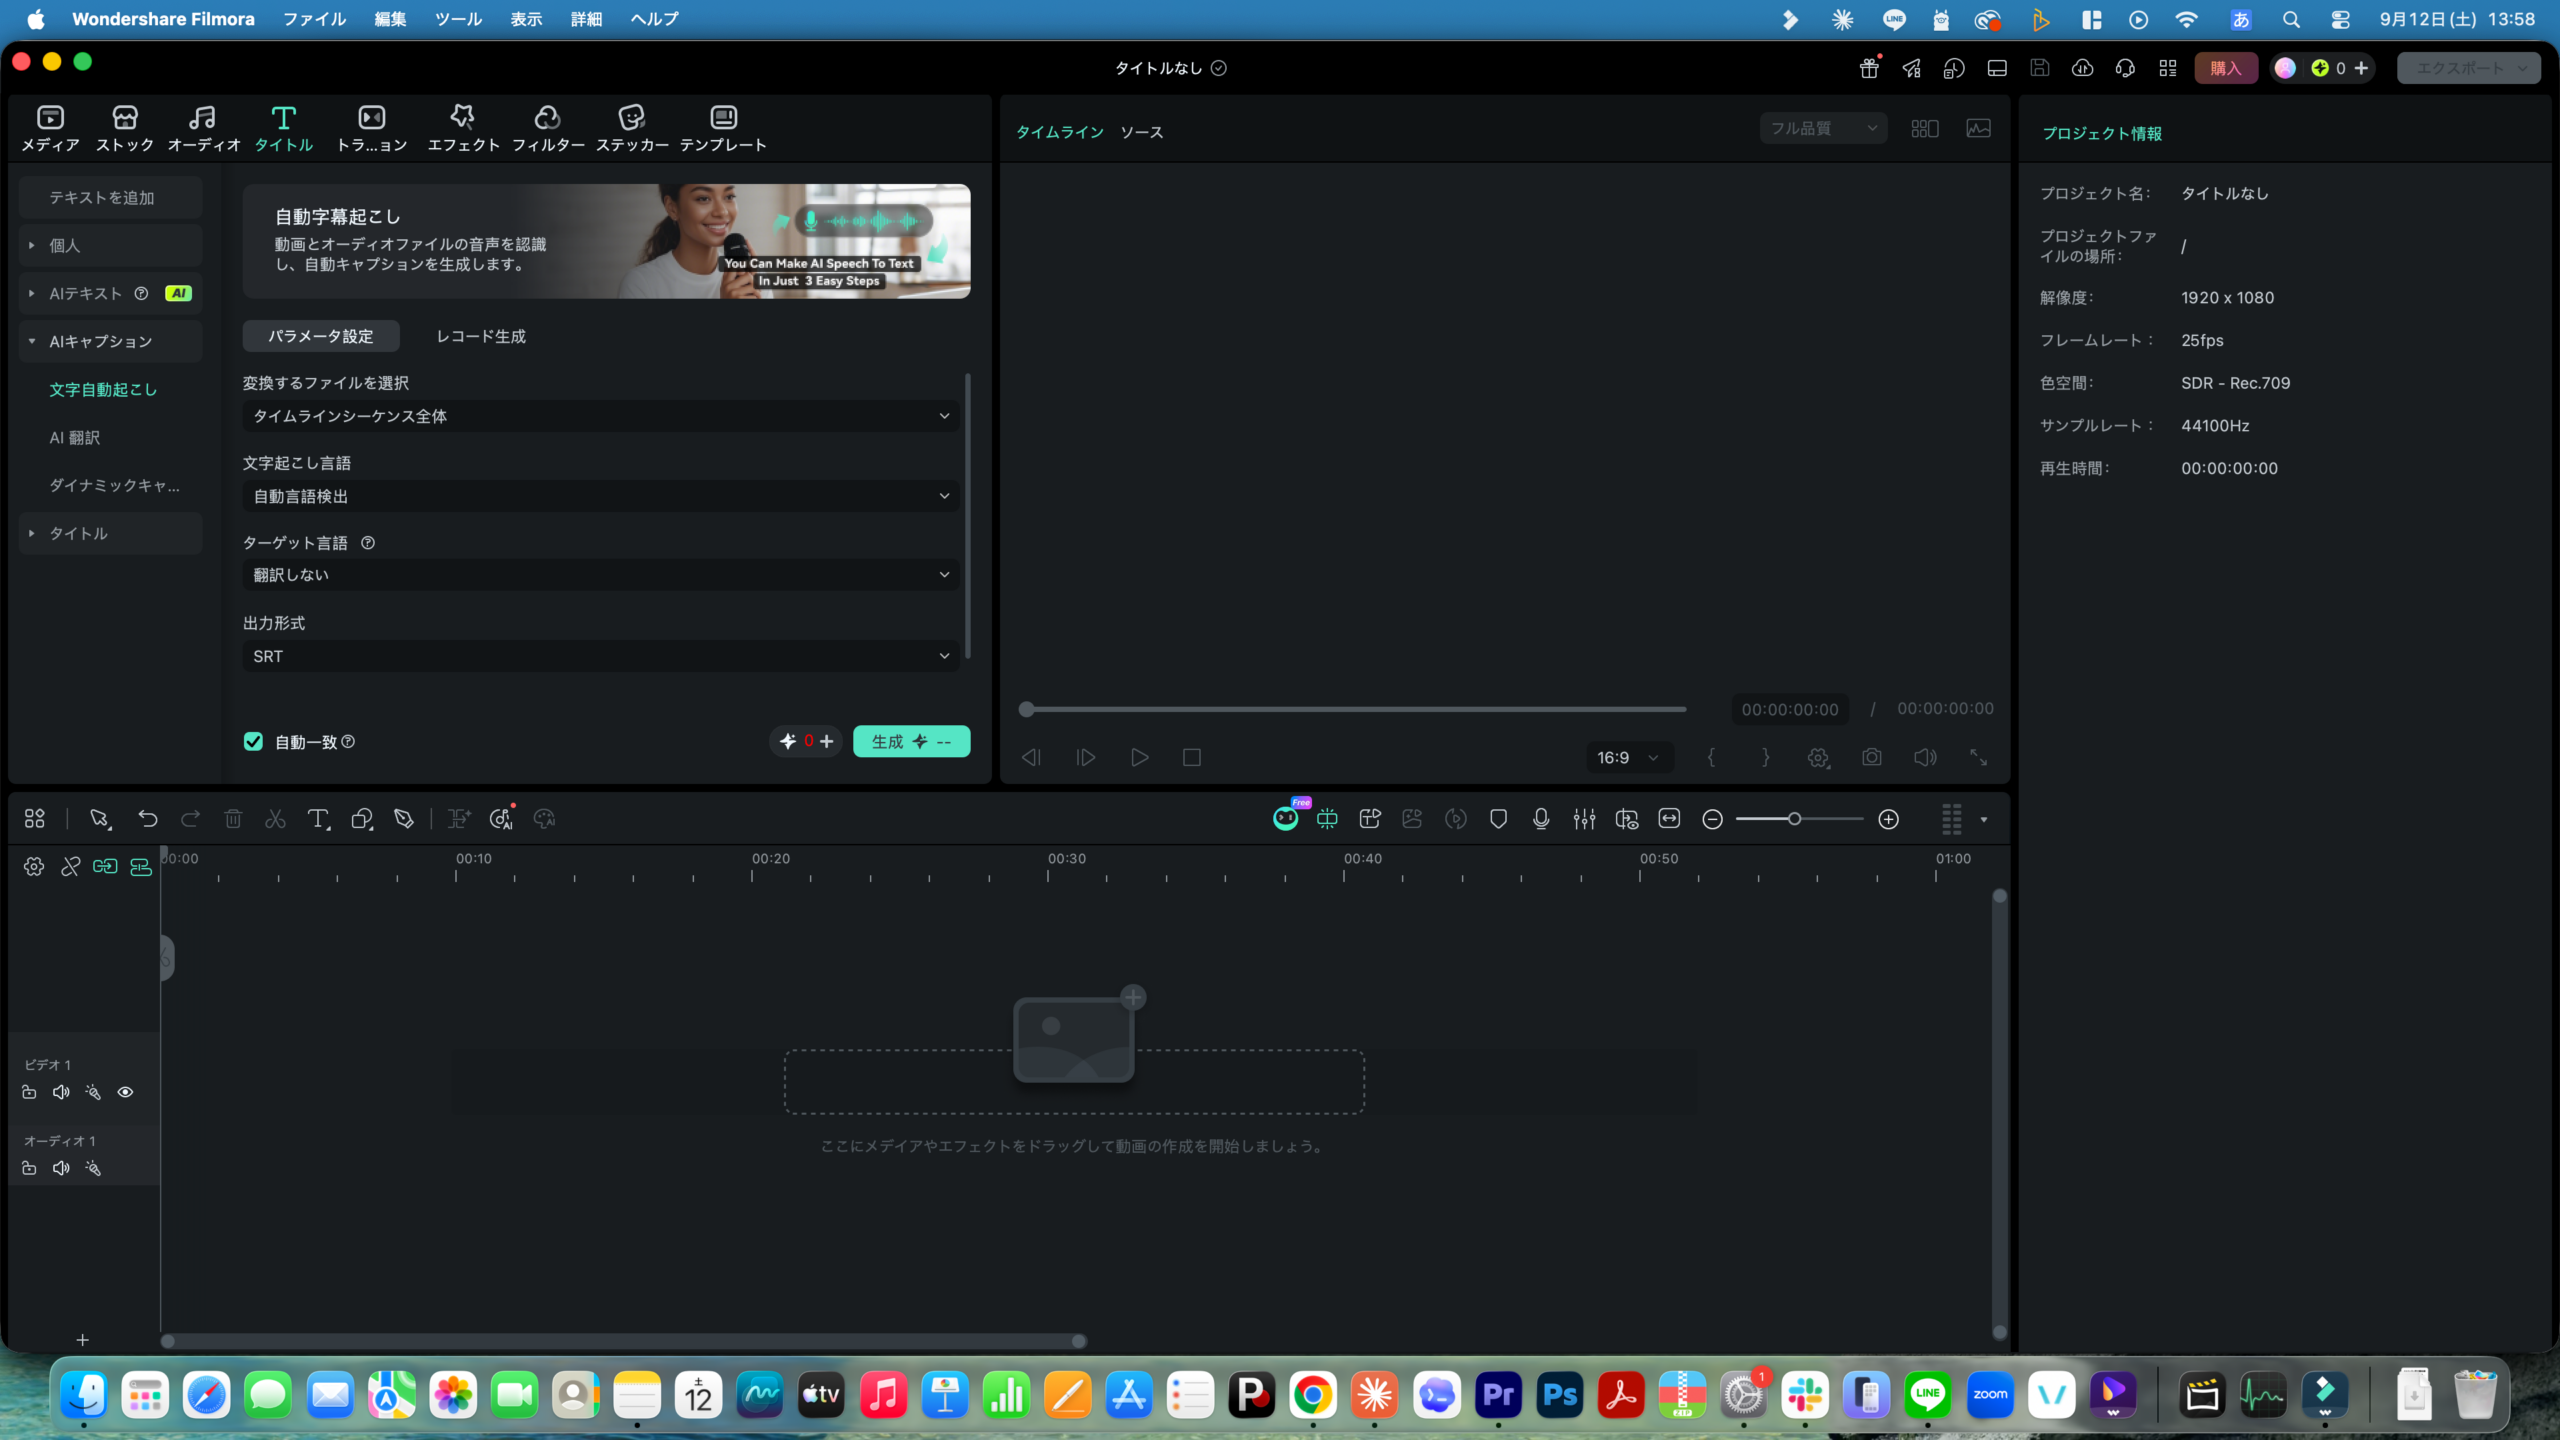
Task: Uncheck the 自動一致 checkbox
Action: tap(253, 741)
